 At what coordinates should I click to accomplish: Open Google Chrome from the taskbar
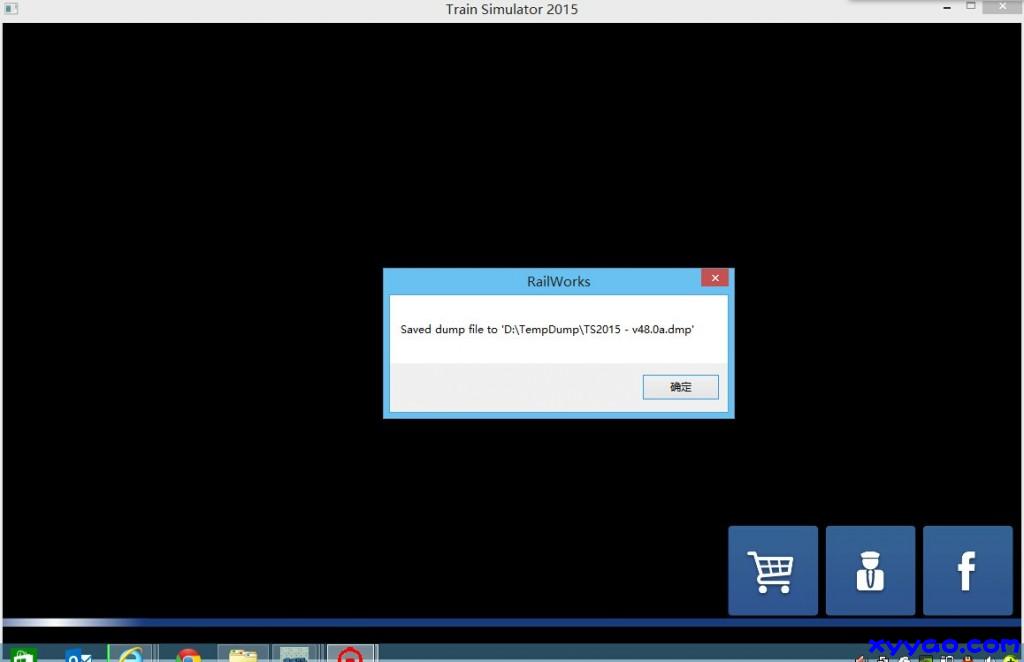[188, 654]
